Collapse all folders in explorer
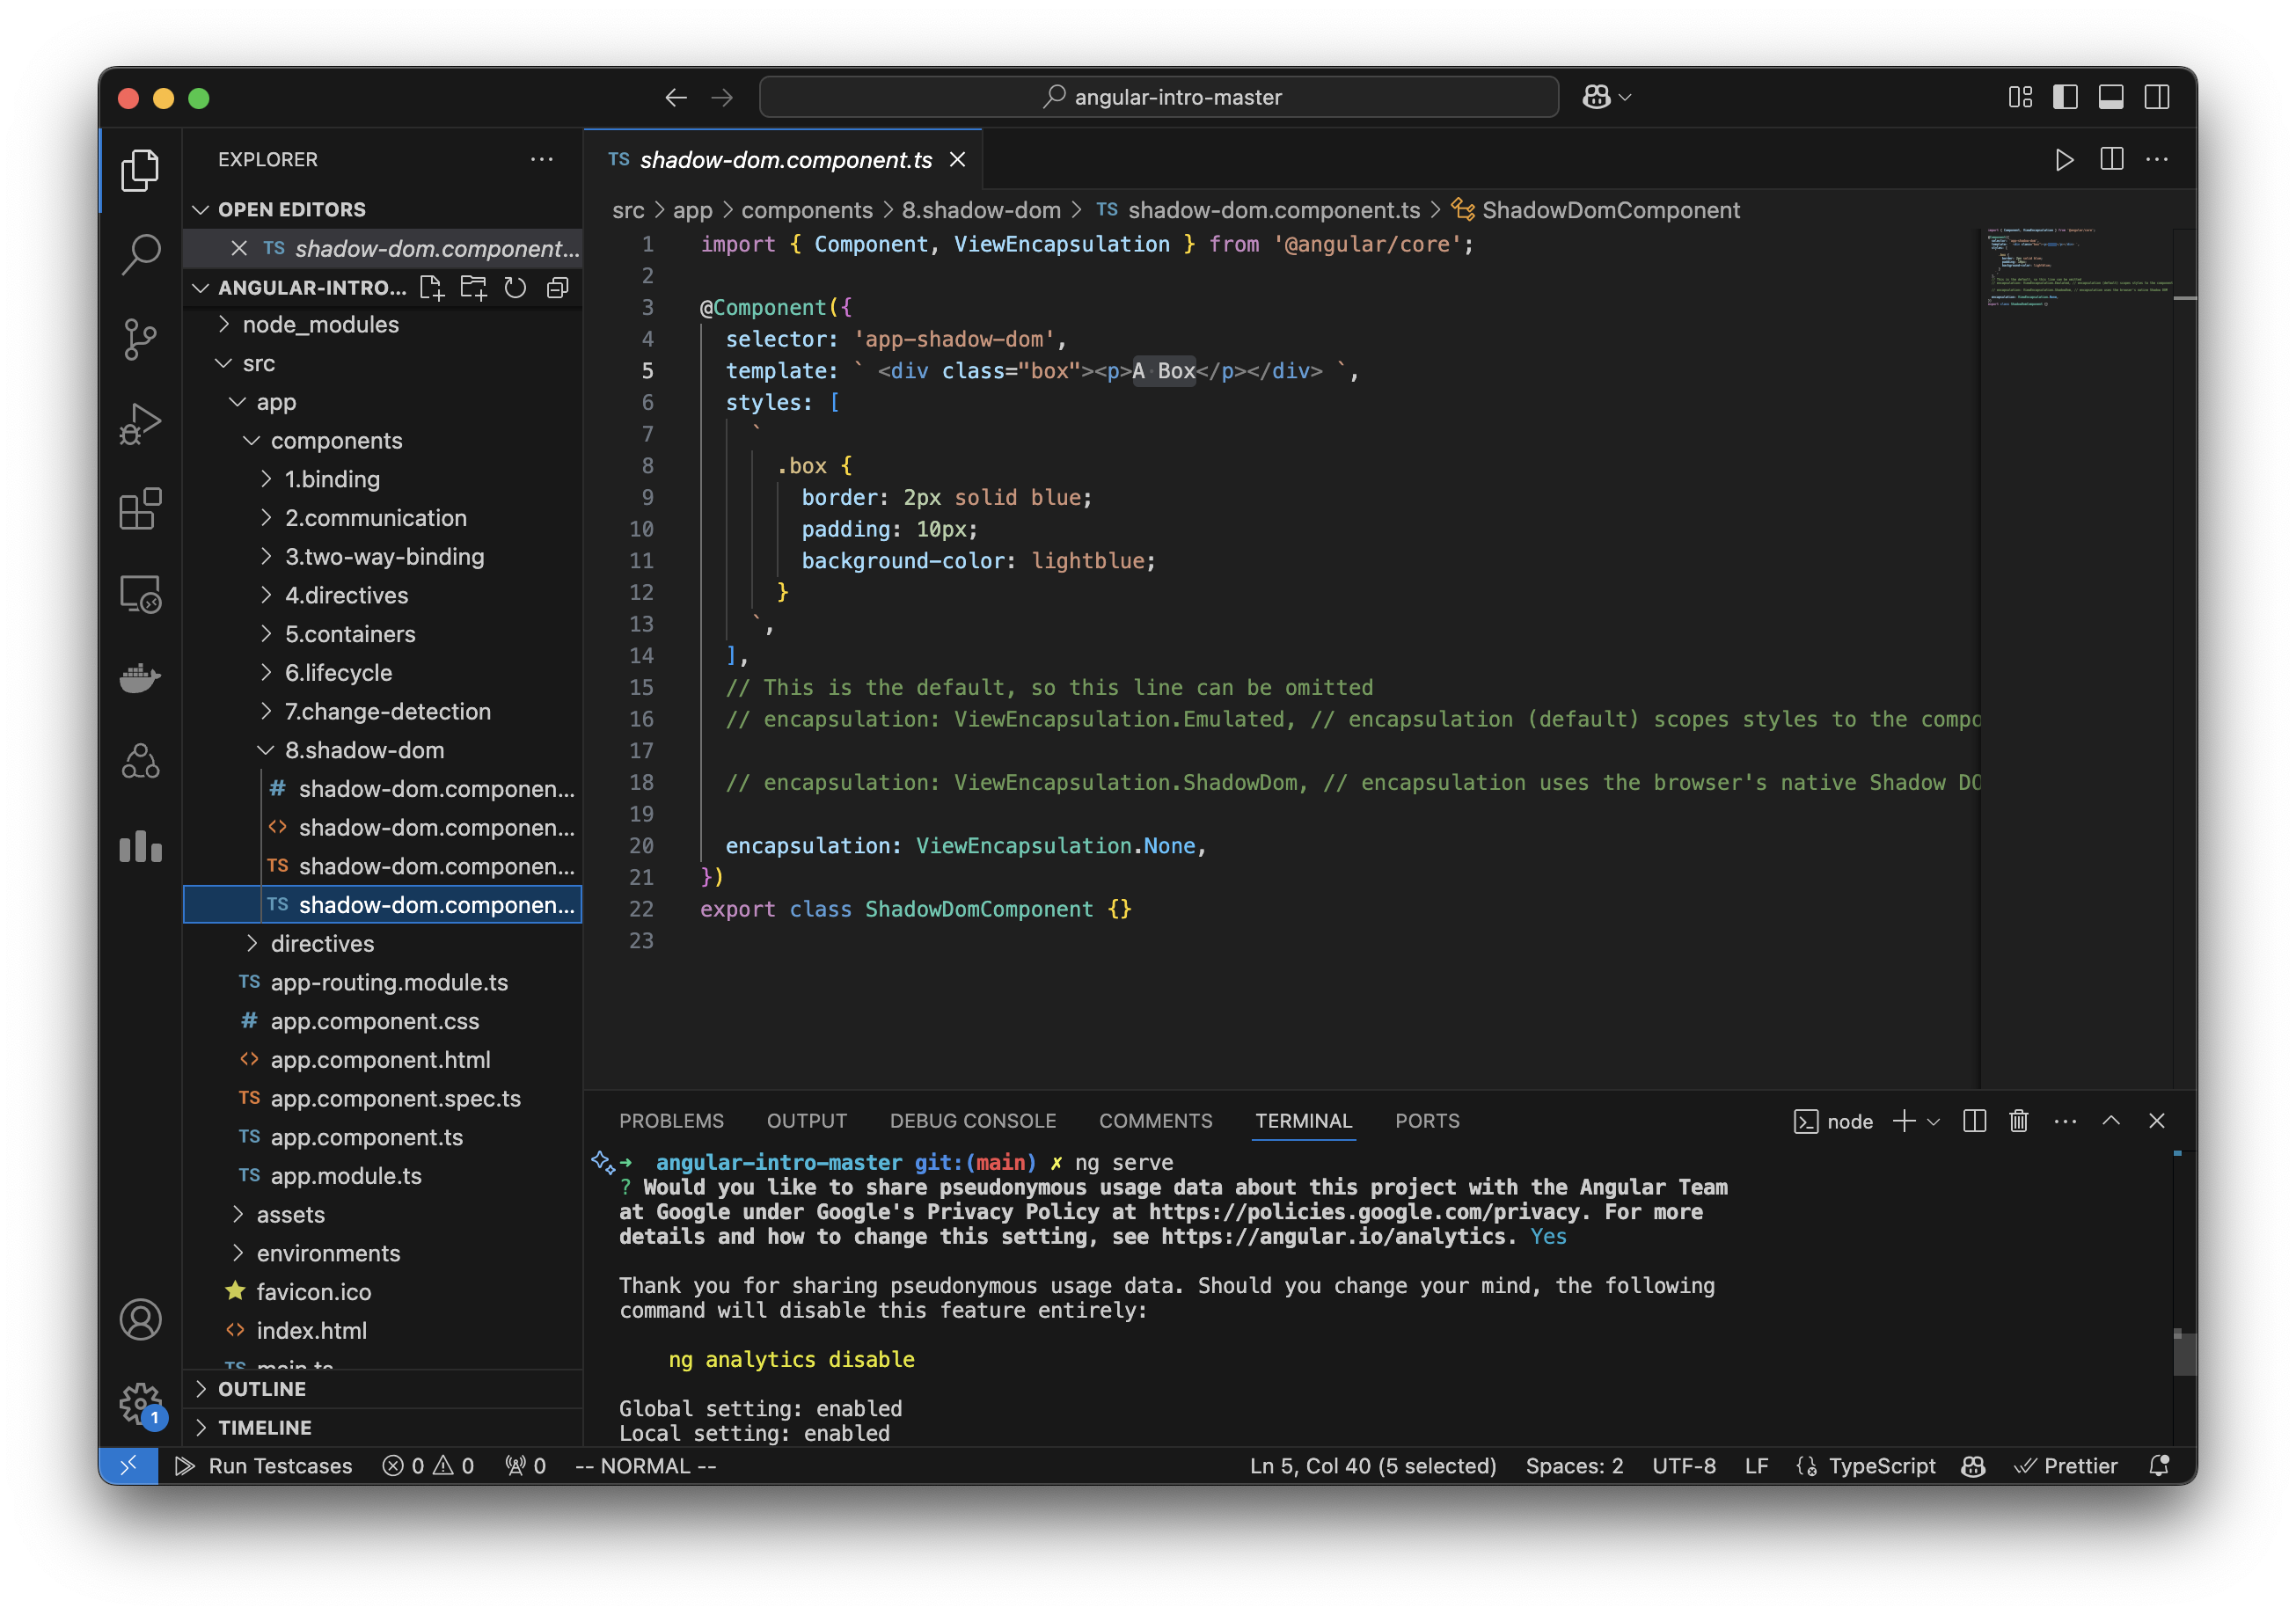The height and width of the screenshot is (1615, 2296). coord(557,288)
